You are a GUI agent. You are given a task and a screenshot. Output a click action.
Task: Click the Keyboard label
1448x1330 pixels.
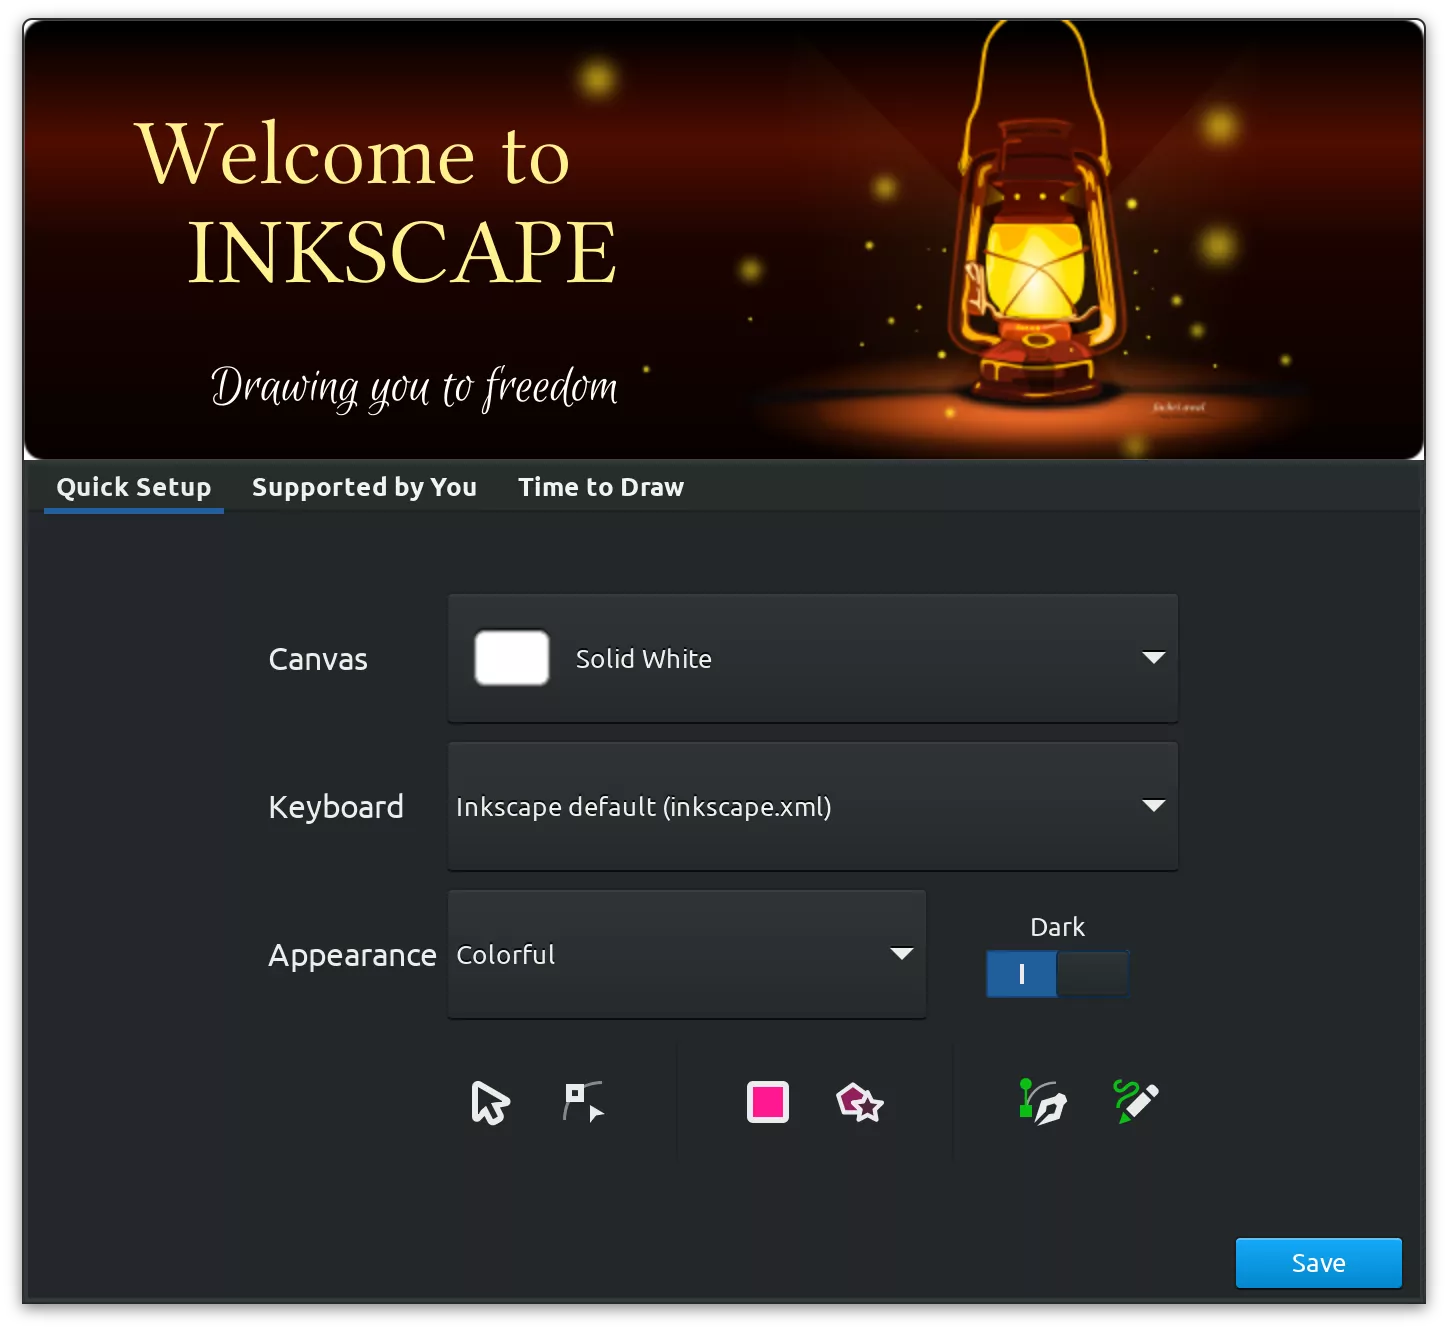[x=336, y=806]
